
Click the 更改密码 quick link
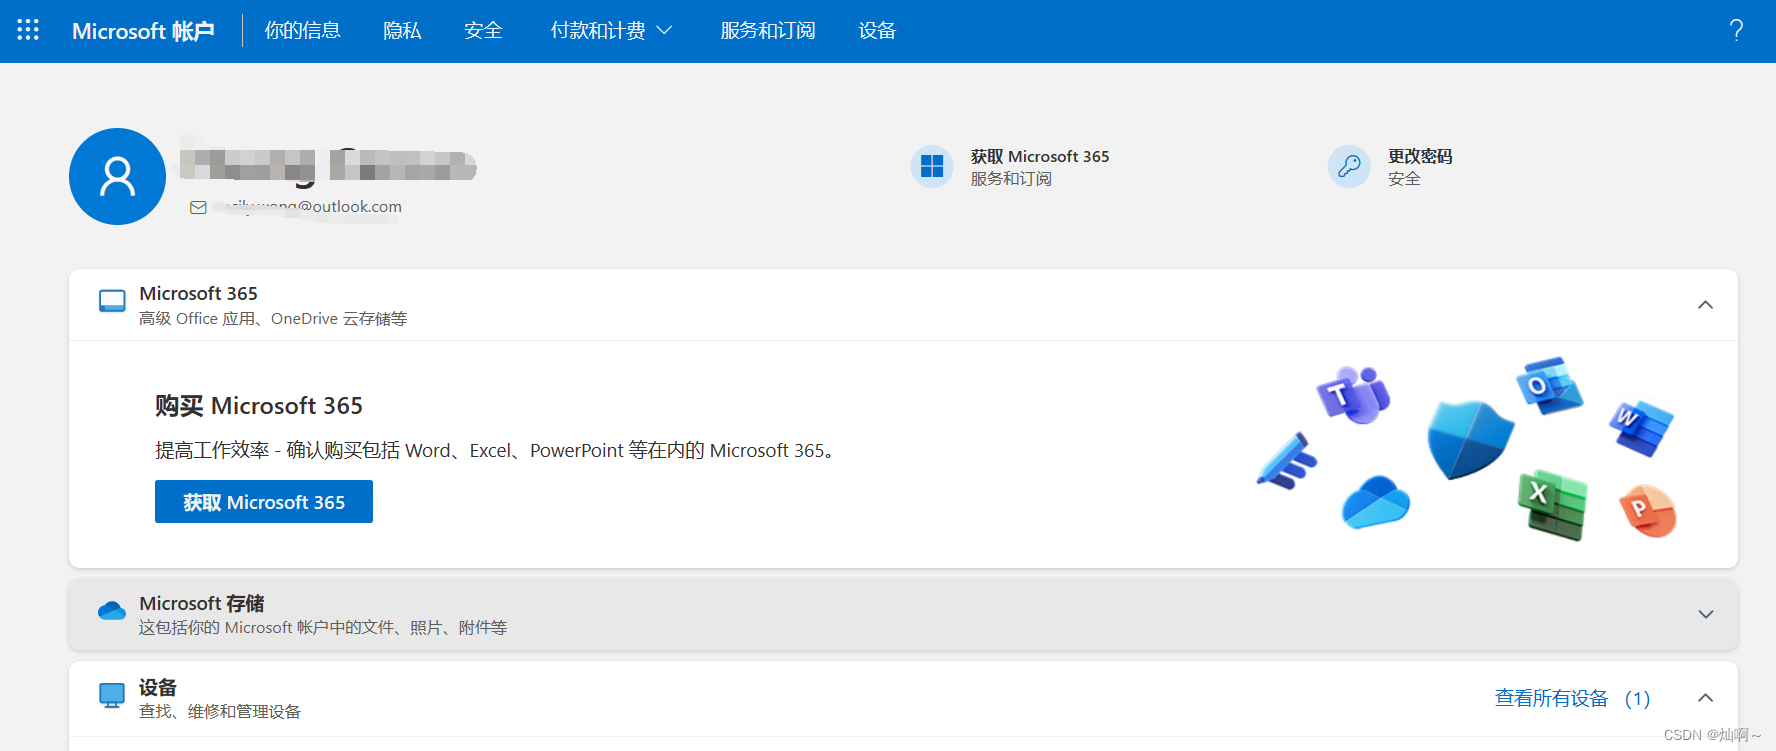coord(1420,156)
